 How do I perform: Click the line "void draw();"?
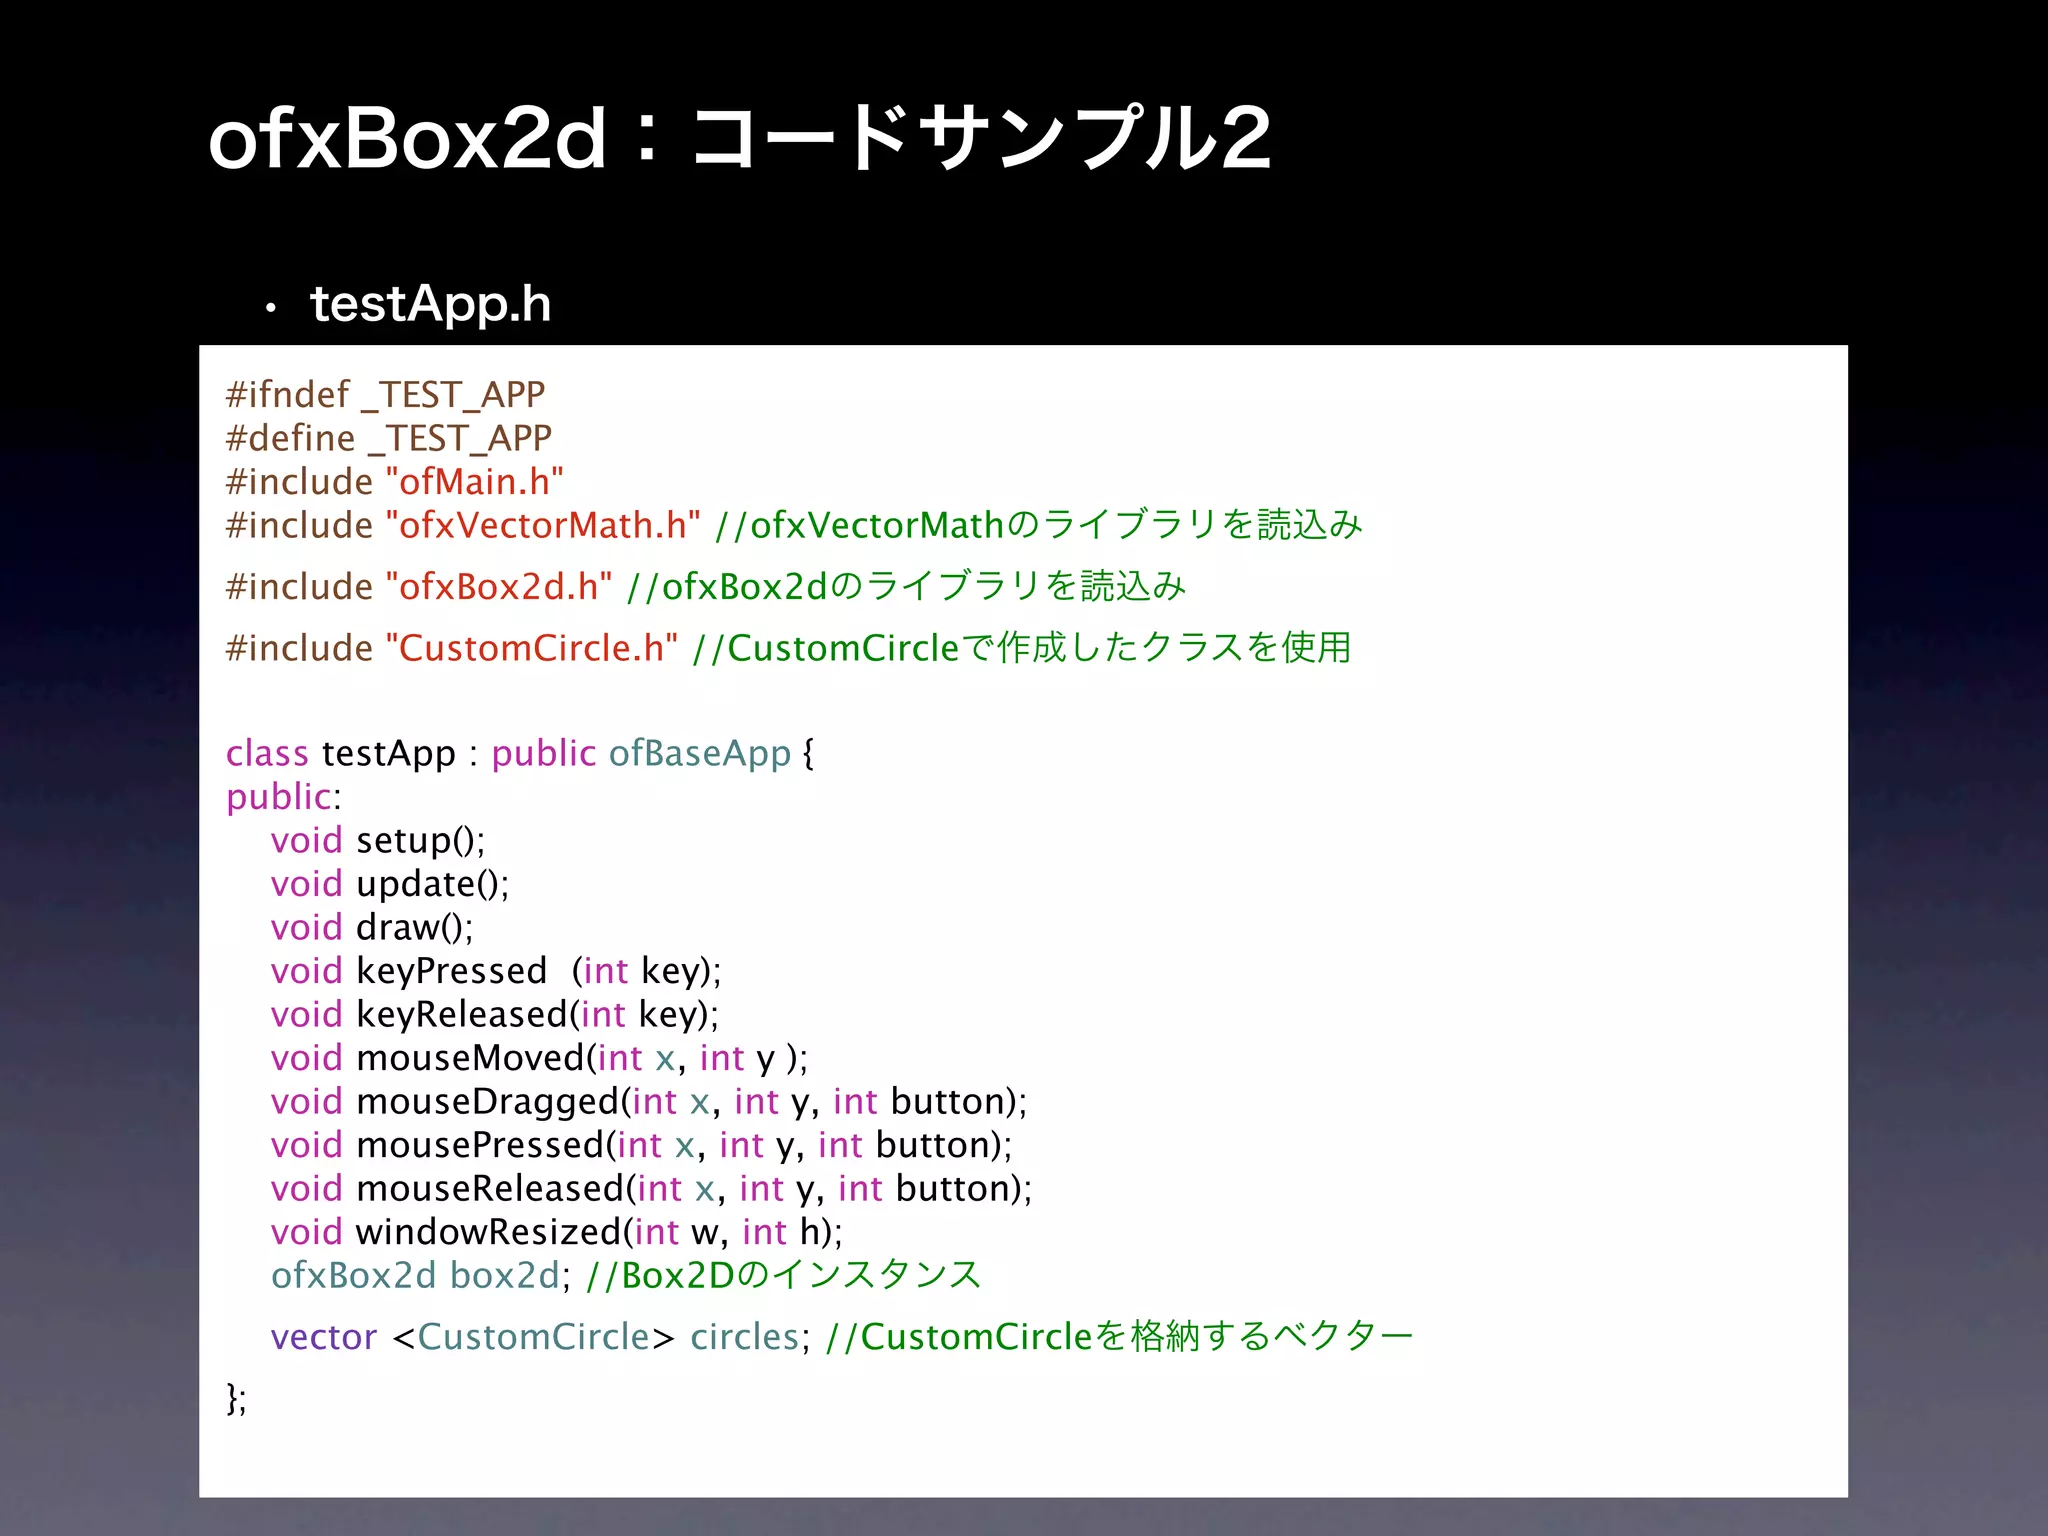click(372, 927)
